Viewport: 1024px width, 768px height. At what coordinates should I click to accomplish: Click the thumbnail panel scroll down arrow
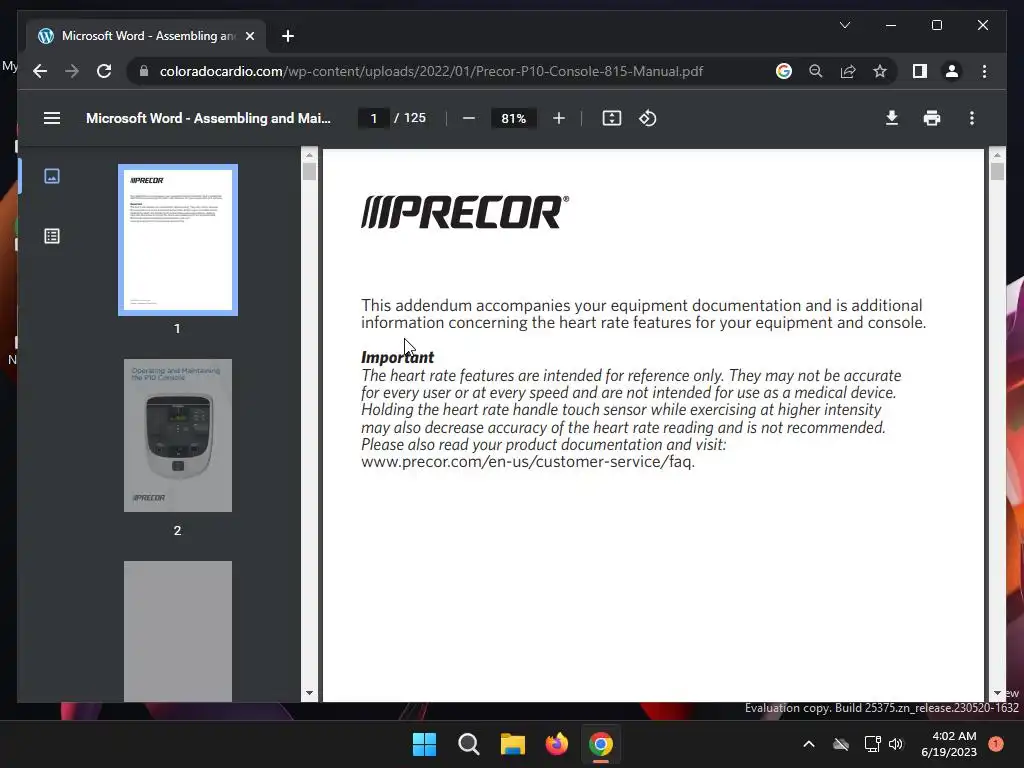[x=310, y=693]
